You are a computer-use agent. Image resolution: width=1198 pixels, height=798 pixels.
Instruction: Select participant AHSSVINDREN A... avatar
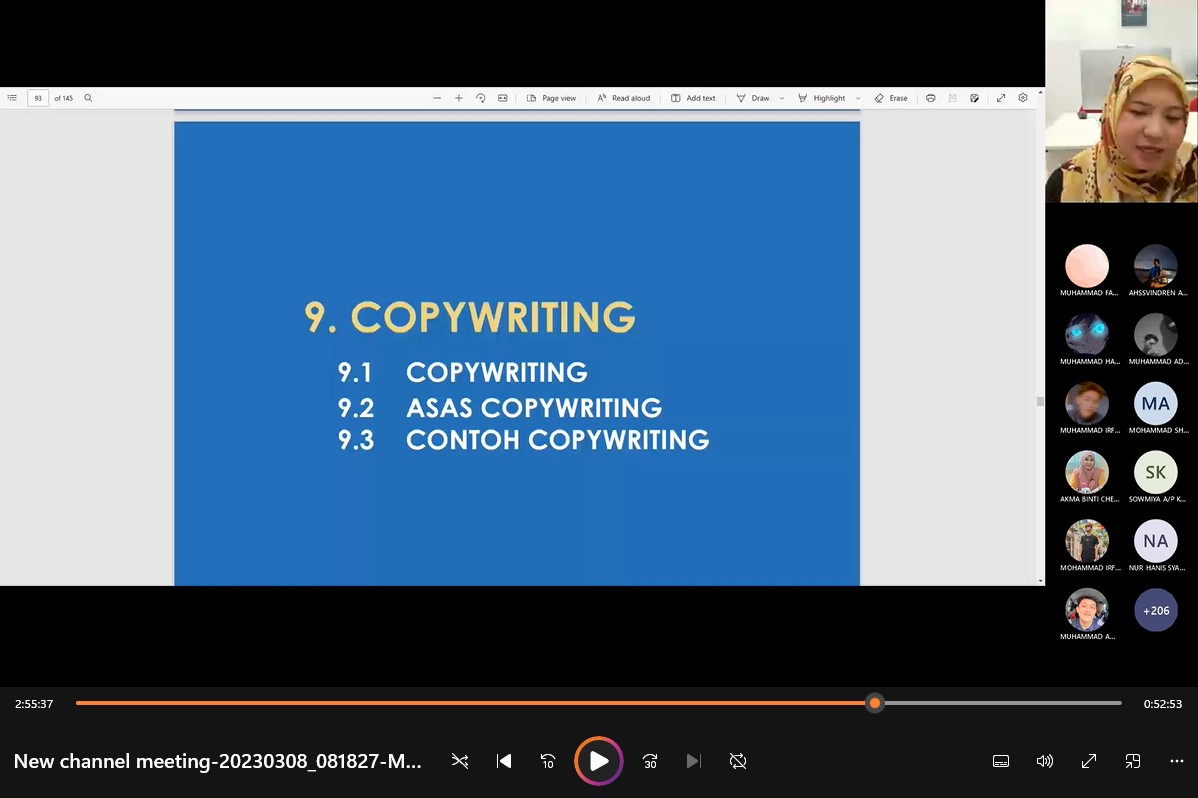1155,266
